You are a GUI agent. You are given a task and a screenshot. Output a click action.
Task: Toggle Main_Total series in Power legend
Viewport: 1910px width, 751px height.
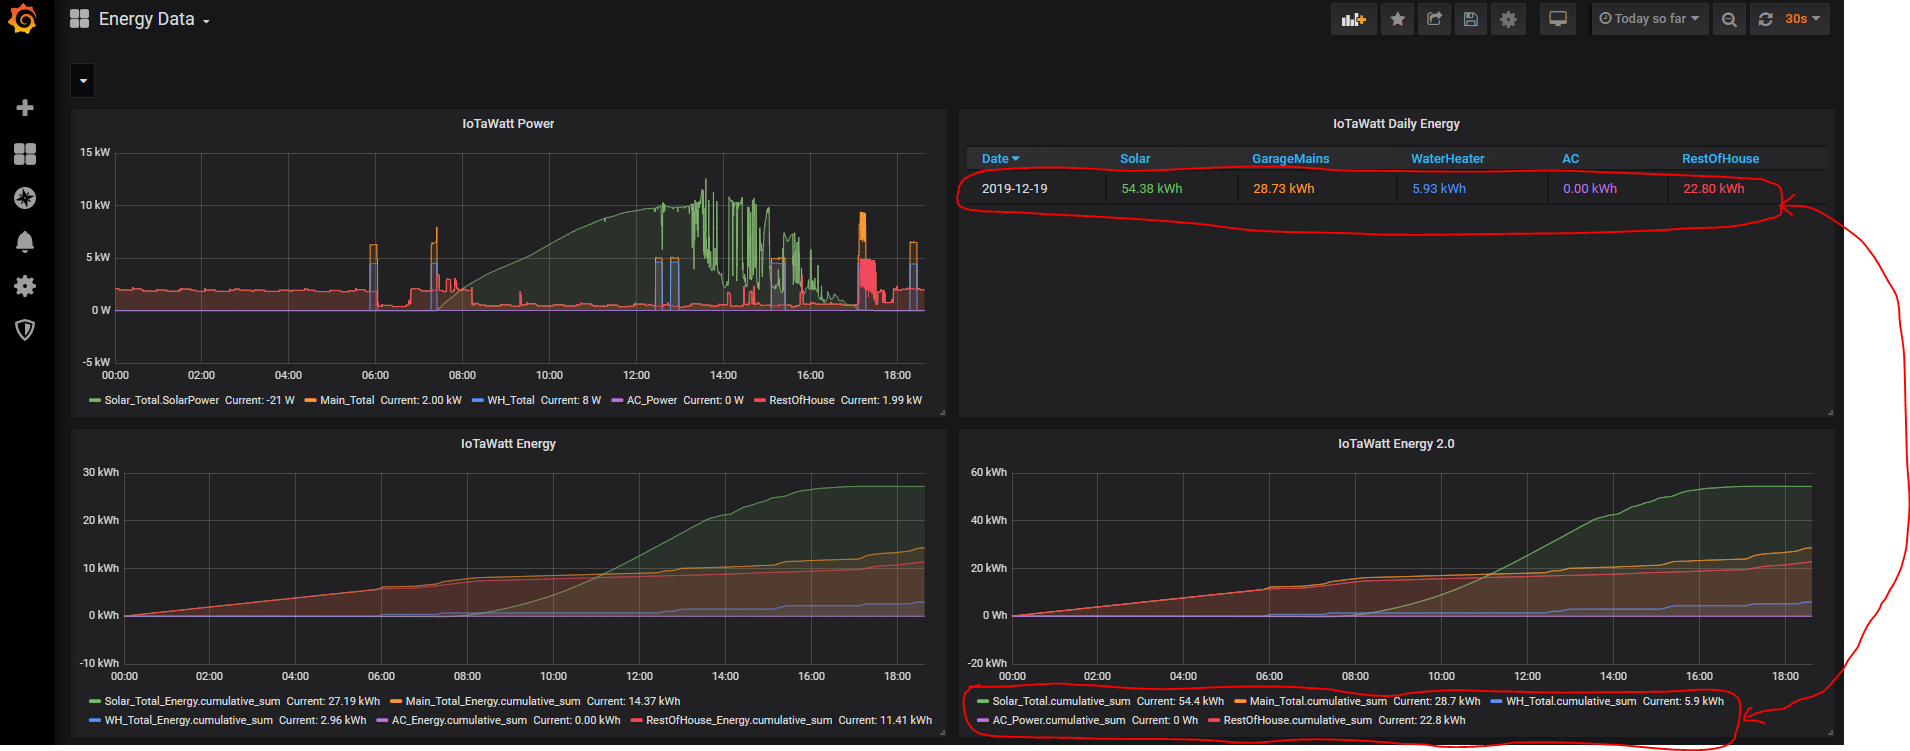coord(347,401)
